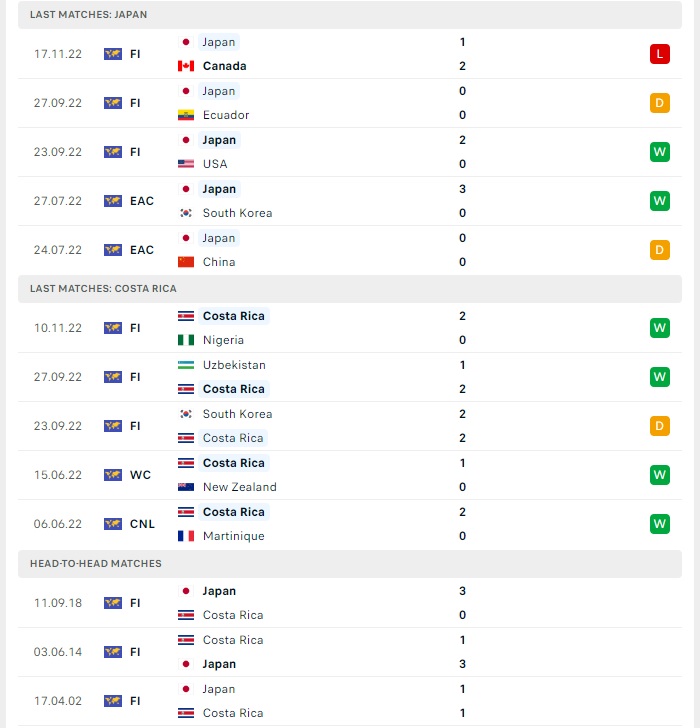Image resolution: width=700 pixels, height=728 pixels.
Task: Click the China flag icon
Action: (x=186, y=262)
